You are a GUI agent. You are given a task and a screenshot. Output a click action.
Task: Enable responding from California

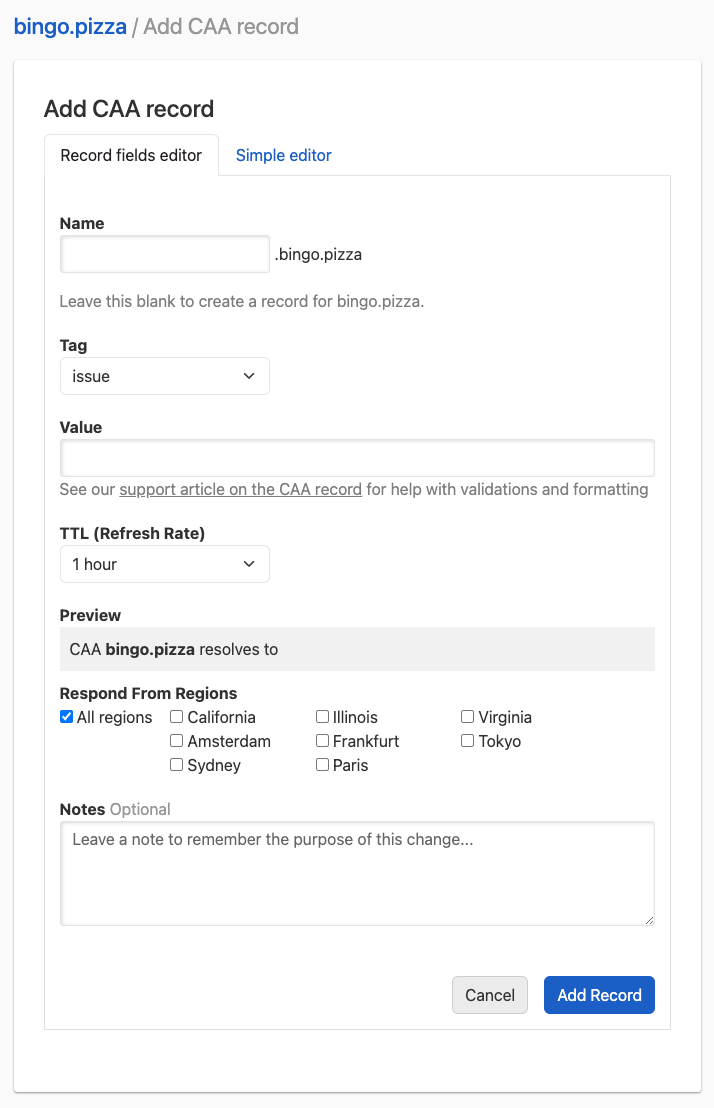176,717
